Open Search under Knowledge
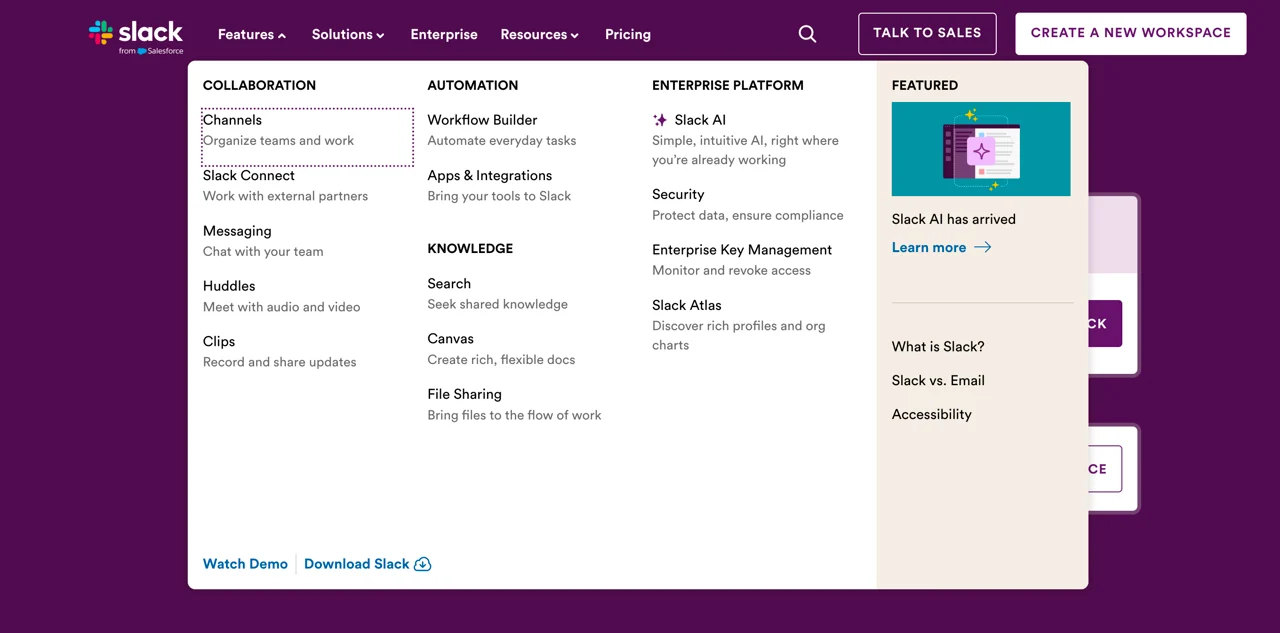Image resolution: width=1280 pixels, height=633 pixels. click(449, 284)
